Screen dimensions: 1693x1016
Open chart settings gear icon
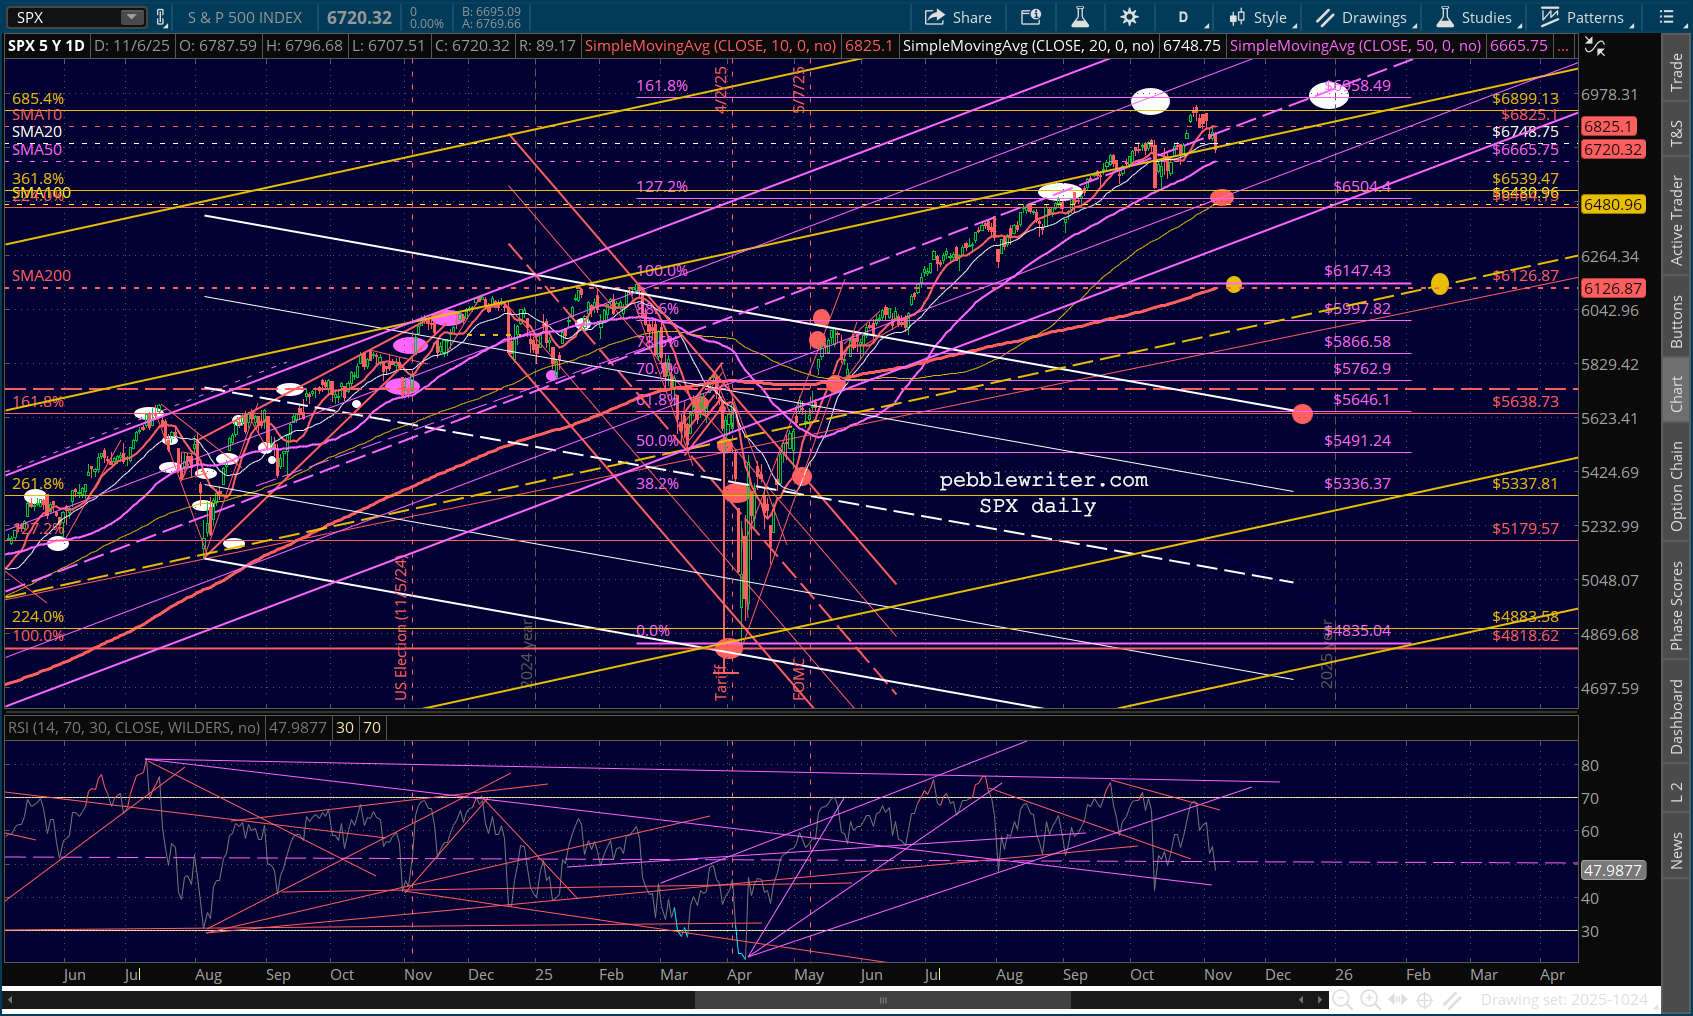tap(1129, 17)
